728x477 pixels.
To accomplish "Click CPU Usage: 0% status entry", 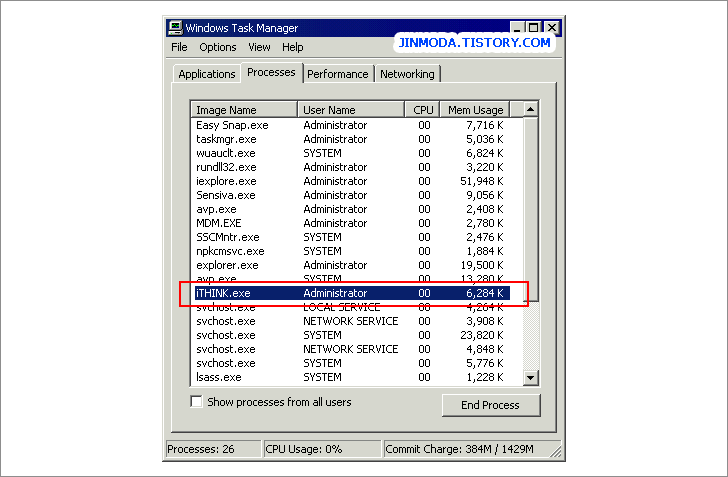I will click(x=322, y=449).
